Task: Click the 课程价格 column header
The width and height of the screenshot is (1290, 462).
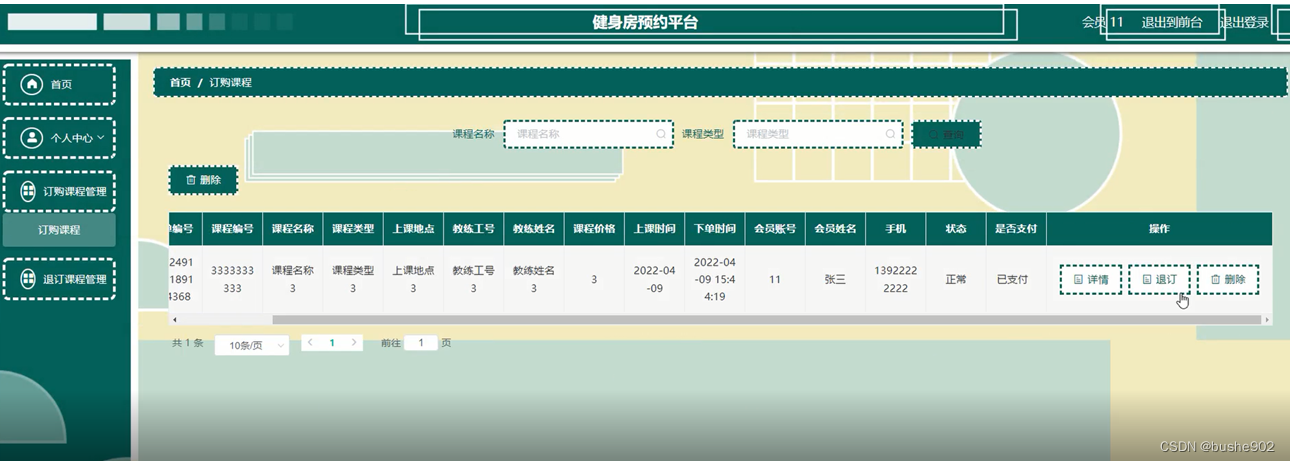Action: [594, 229]
